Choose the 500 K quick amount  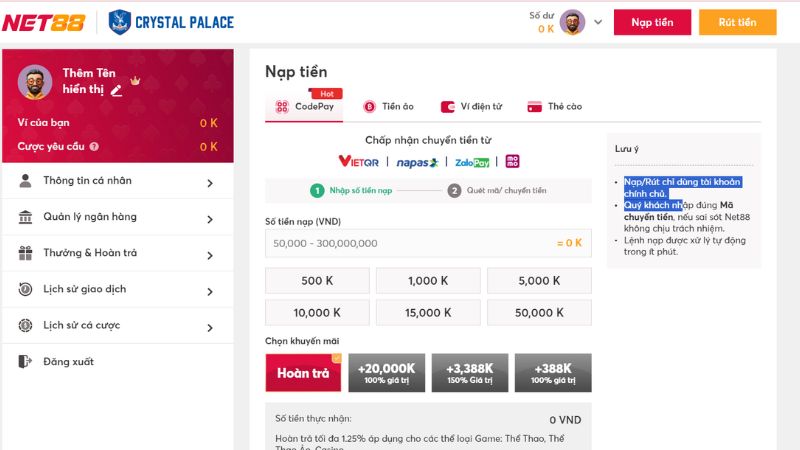coord(317,282)
